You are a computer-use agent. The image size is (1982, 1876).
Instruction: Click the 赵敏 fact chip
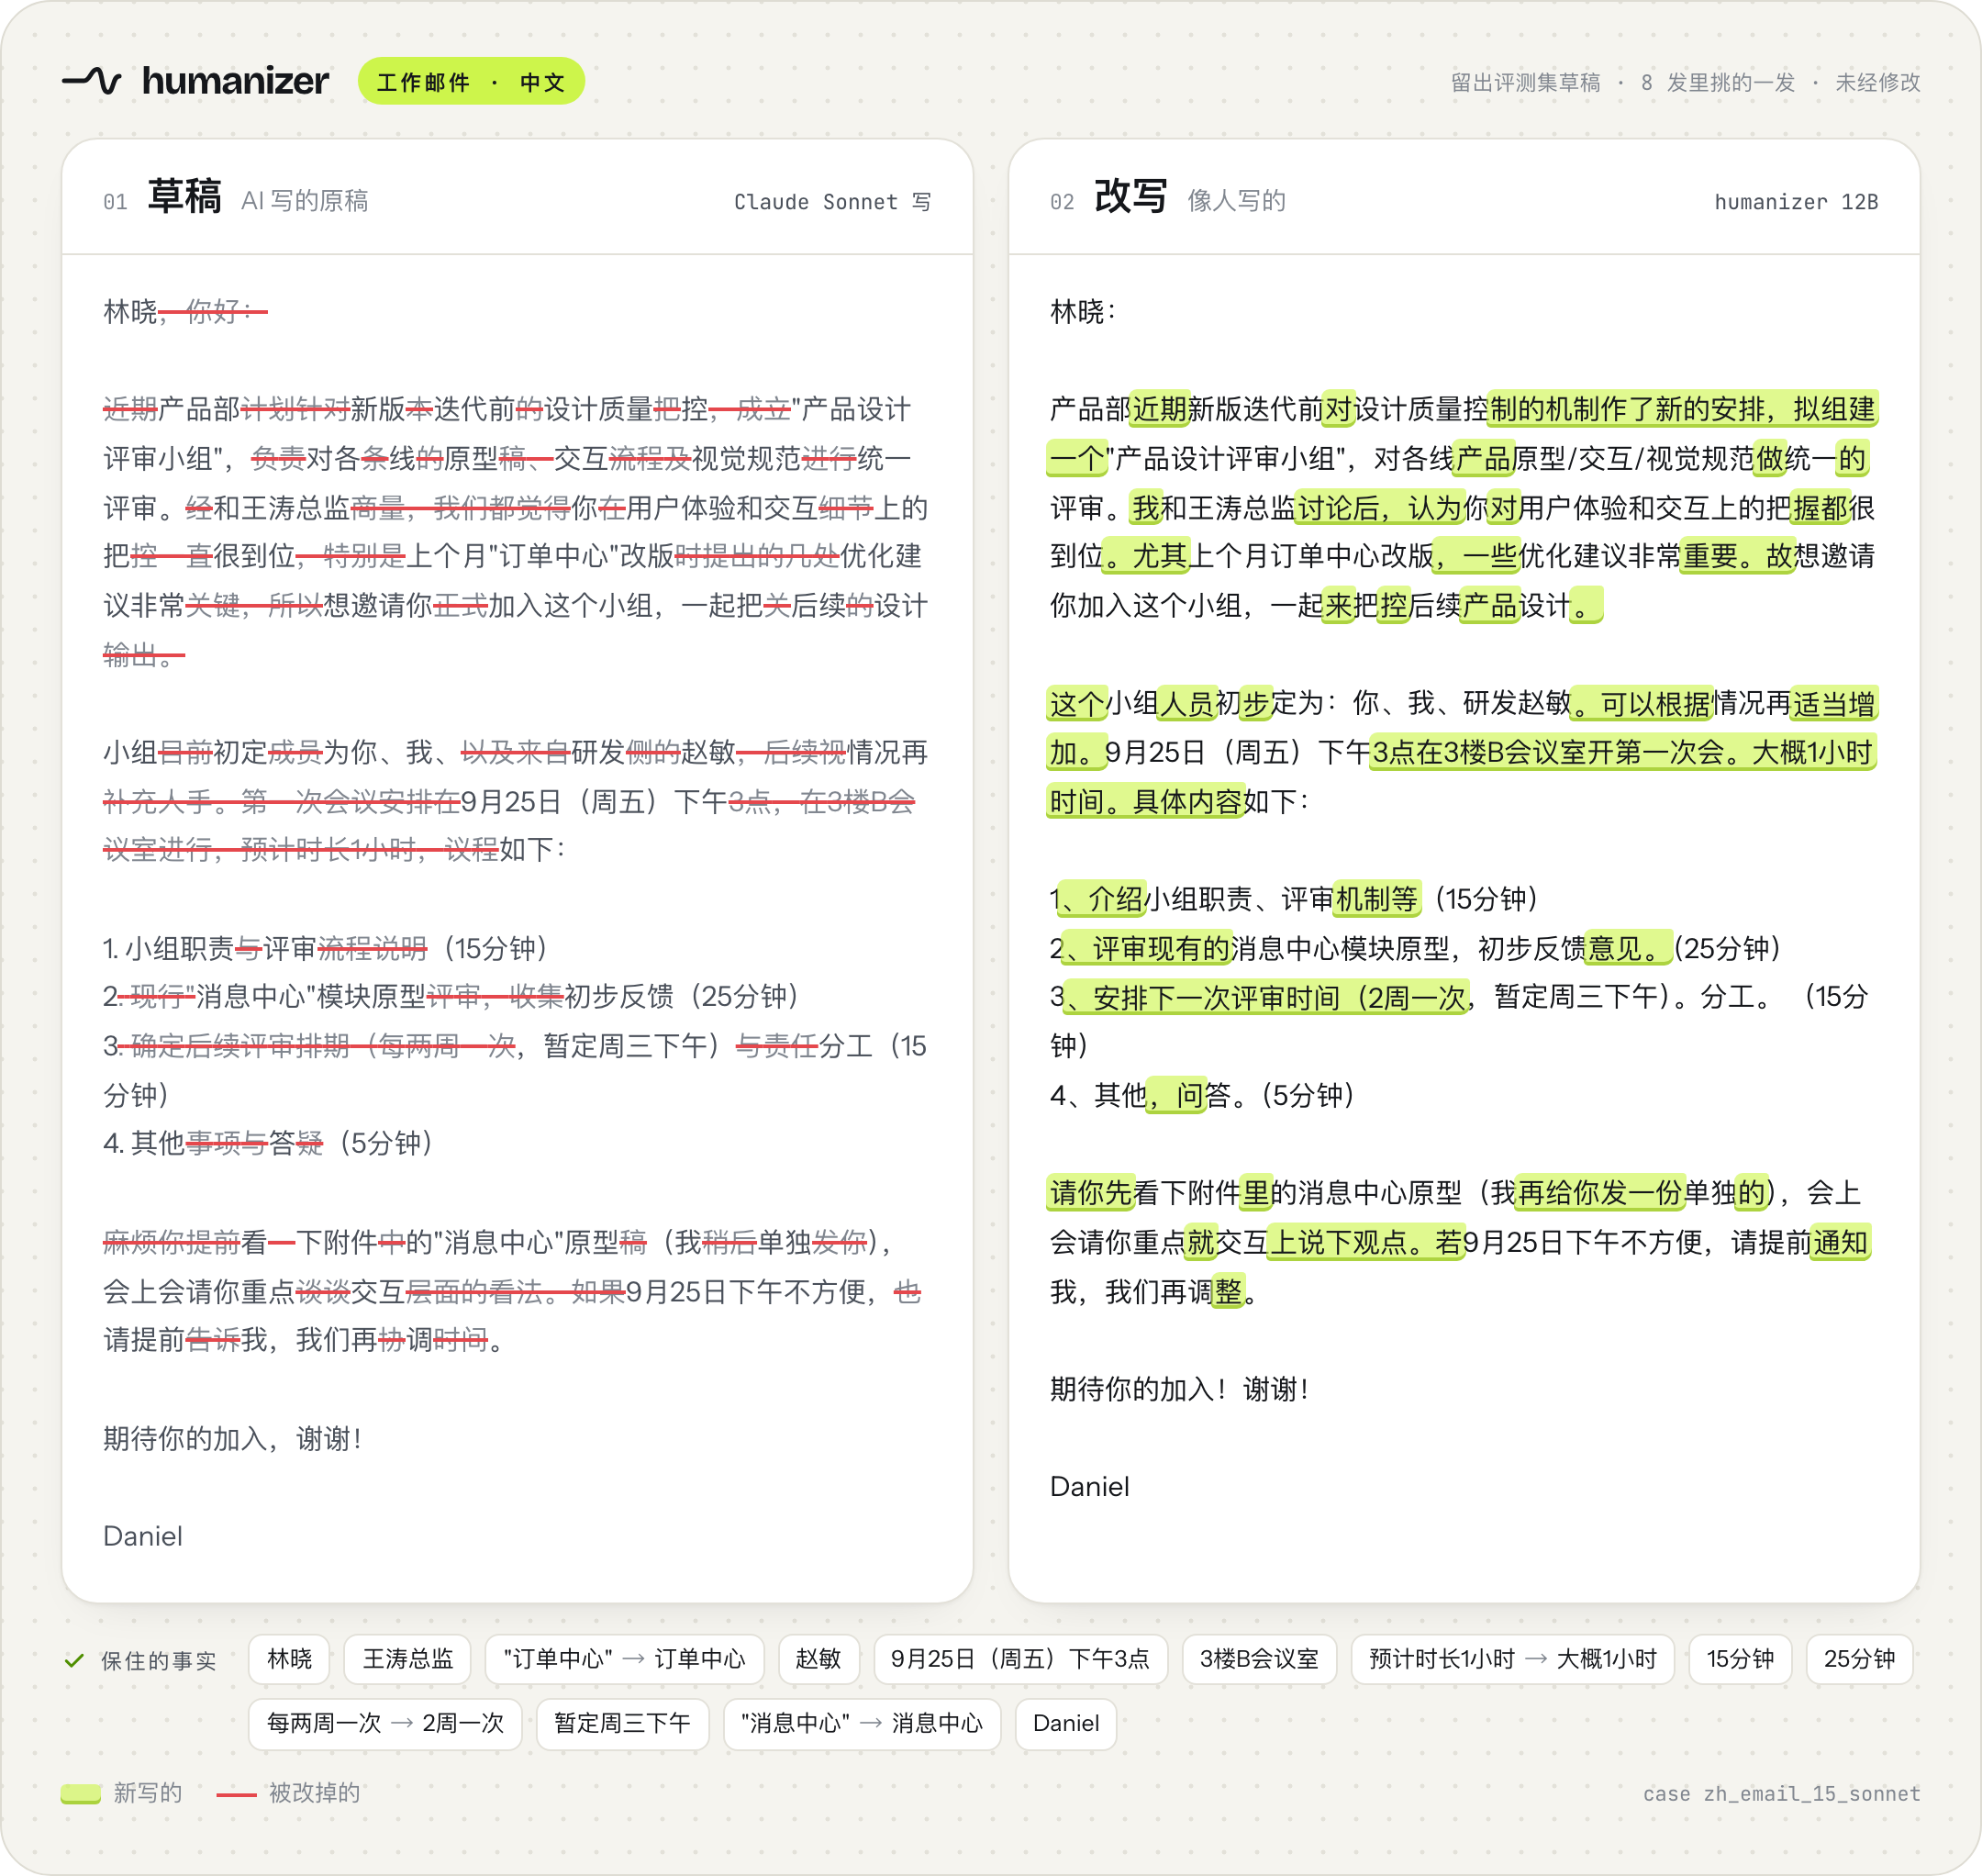pyautogui.click(x=818, y=1659)
